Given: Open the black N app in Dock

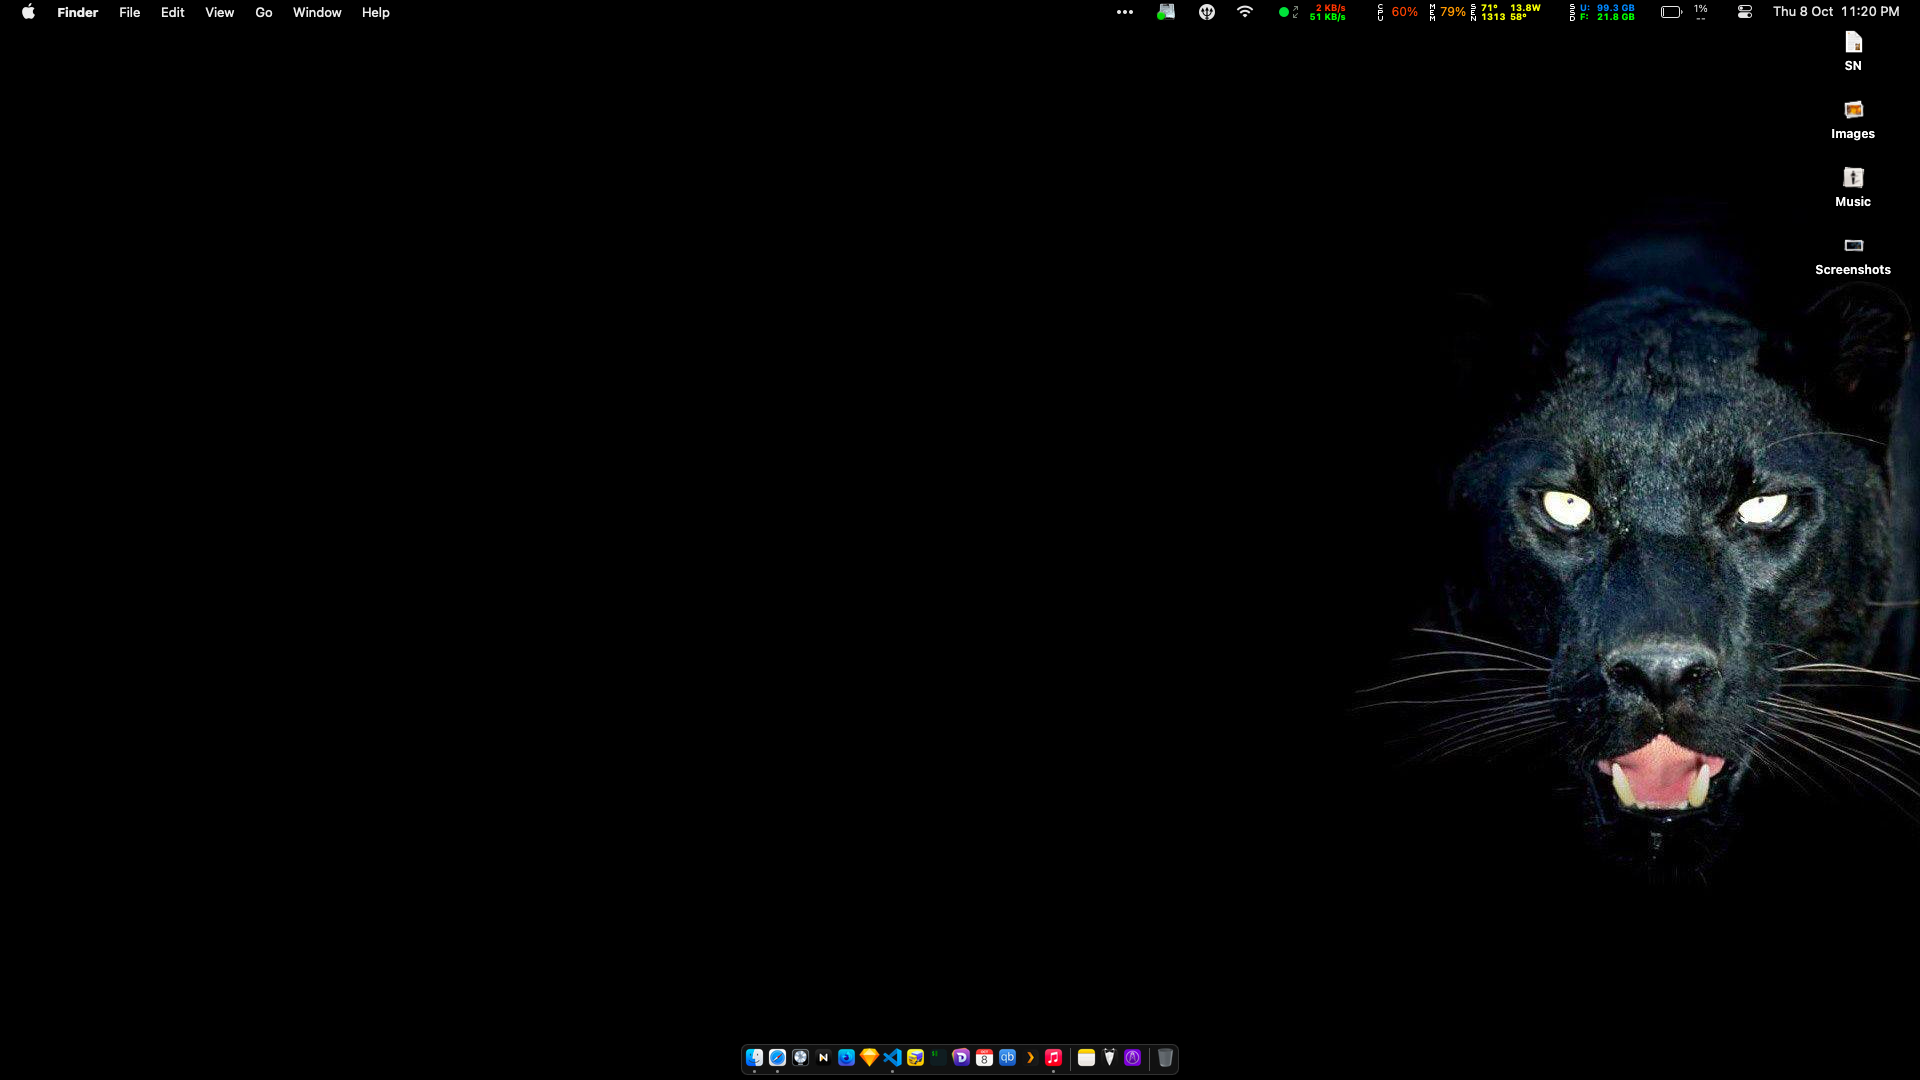Looking at the screenshot, I should point(823,1057).
